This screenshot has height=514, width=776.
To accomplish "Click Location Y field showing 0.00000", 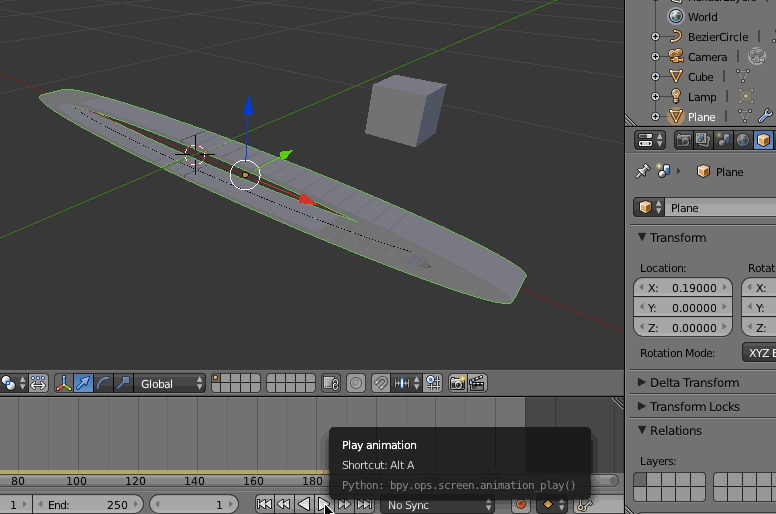I will click(682, 308).
